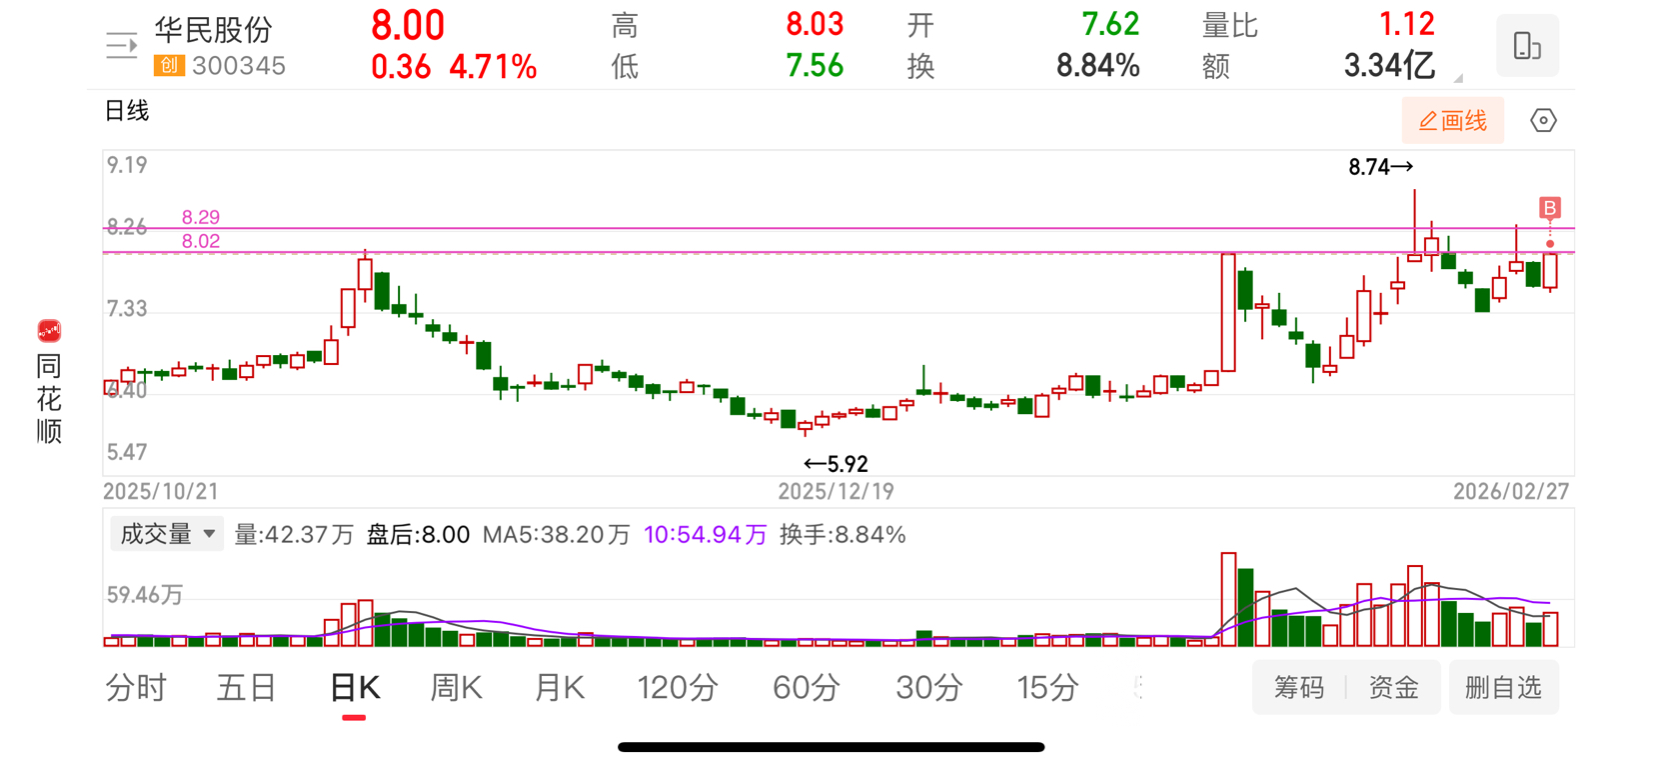This screenshot has width=1663, height=768.
Task: Tap the screen rotate icon at top right
Action: [x=1527, y=46]
